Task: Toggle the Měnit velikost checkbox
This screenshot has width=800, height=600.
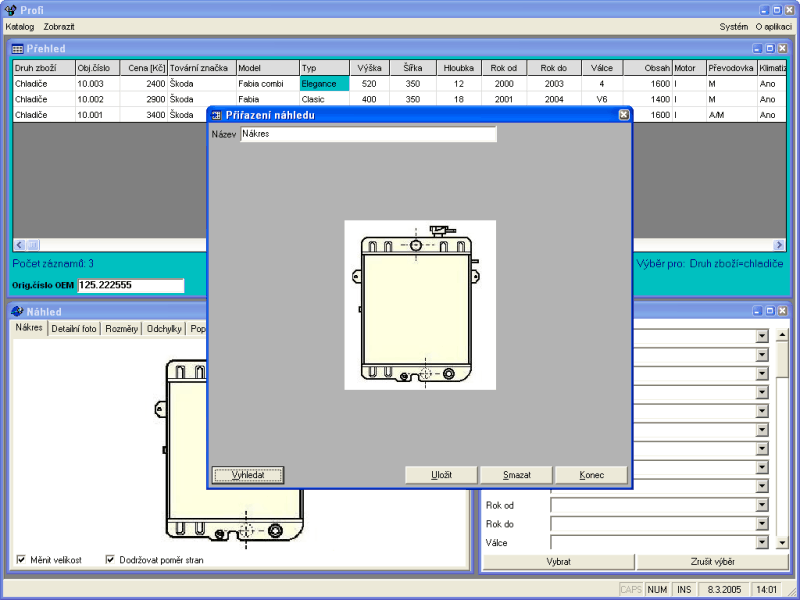Action: tap(22, 560)
